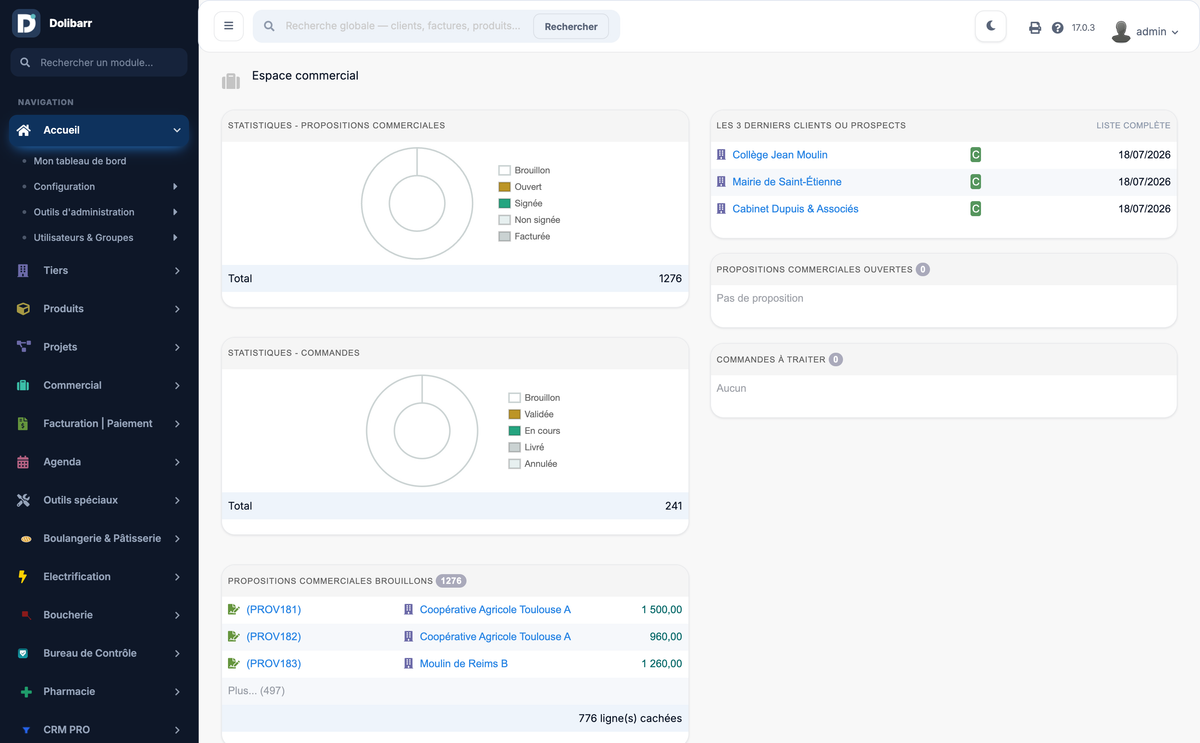Open Mairie de Saint-Étienne customer link

tap(787, 182)
